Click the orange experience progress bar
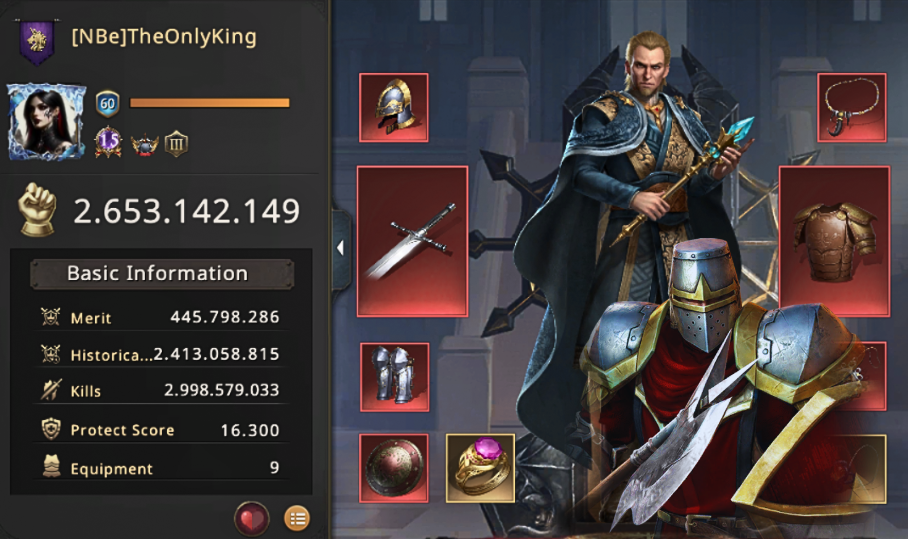Viewport: 908px width, 539px height. [x=210, y=103]
